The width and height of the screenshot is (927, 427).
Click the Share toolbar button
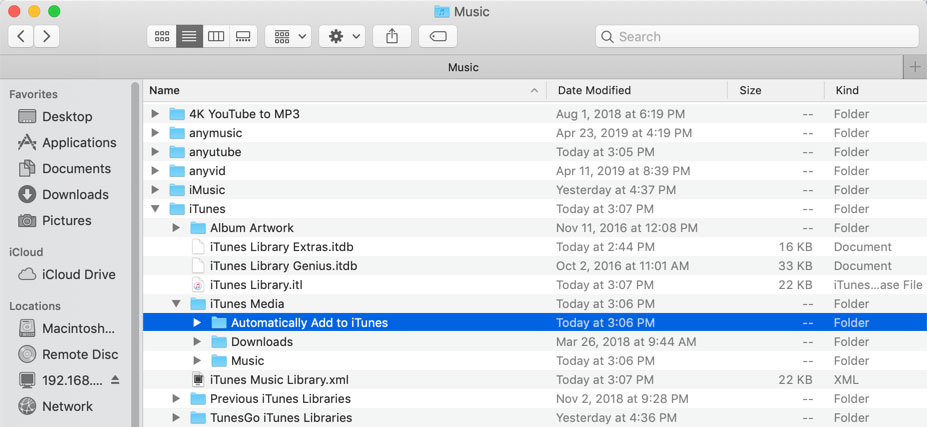[392, 37]
